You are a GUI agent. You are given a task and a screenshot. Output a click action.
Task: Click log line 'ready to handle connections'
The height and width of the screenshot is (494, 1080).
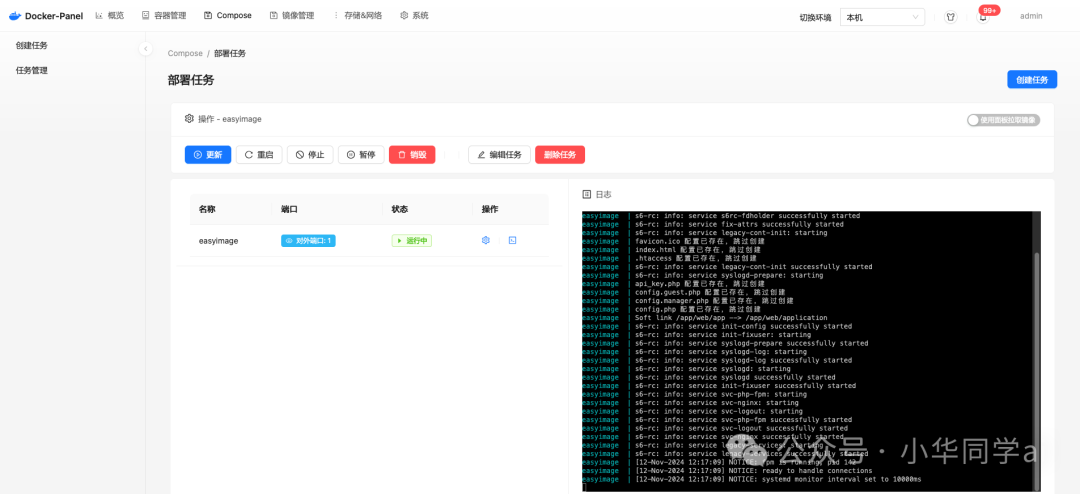pyautogui.click(x=754, y=471)
